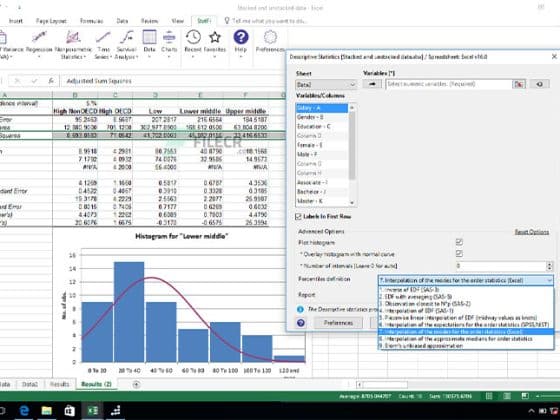This screenshot has height=420, width=560.
Task: Click the formula bar cancel X icon
Action: 17,81
